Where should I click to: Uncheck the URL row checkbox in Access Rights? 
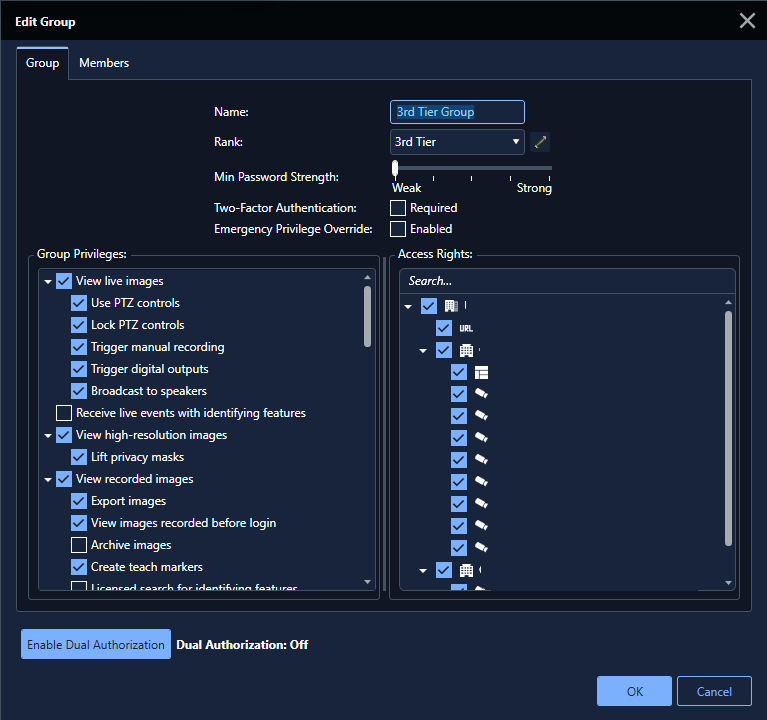444,328
